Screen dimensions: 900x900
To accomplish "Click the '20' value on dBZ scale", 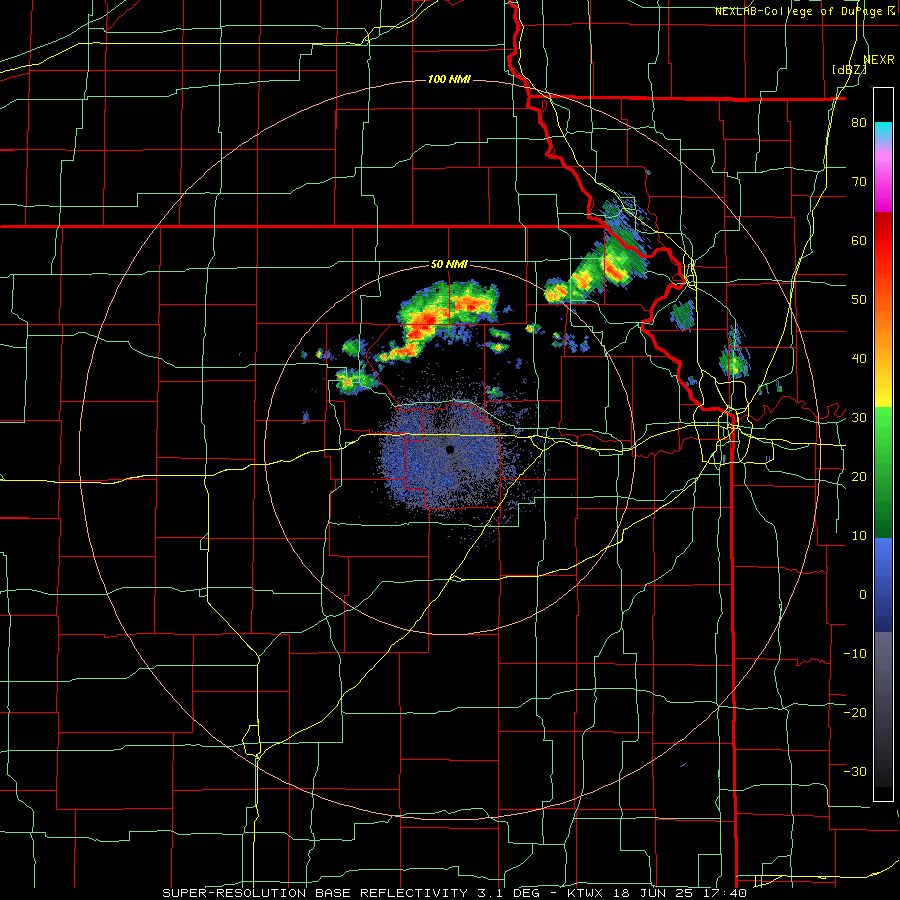I will coord(859,476).
